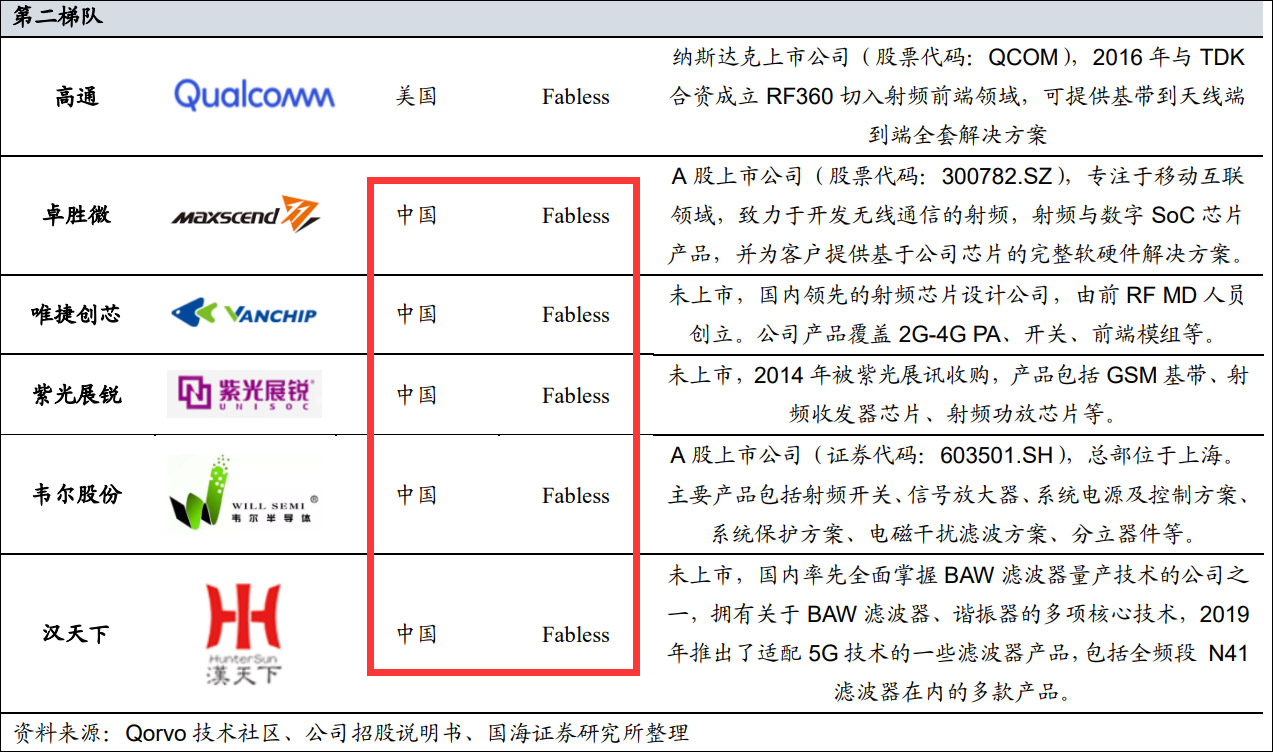Click the description mentioning 2G-4G PA
Viewport: 1273px width, 752px height.
pyautogui.click(x=957, y=314)
